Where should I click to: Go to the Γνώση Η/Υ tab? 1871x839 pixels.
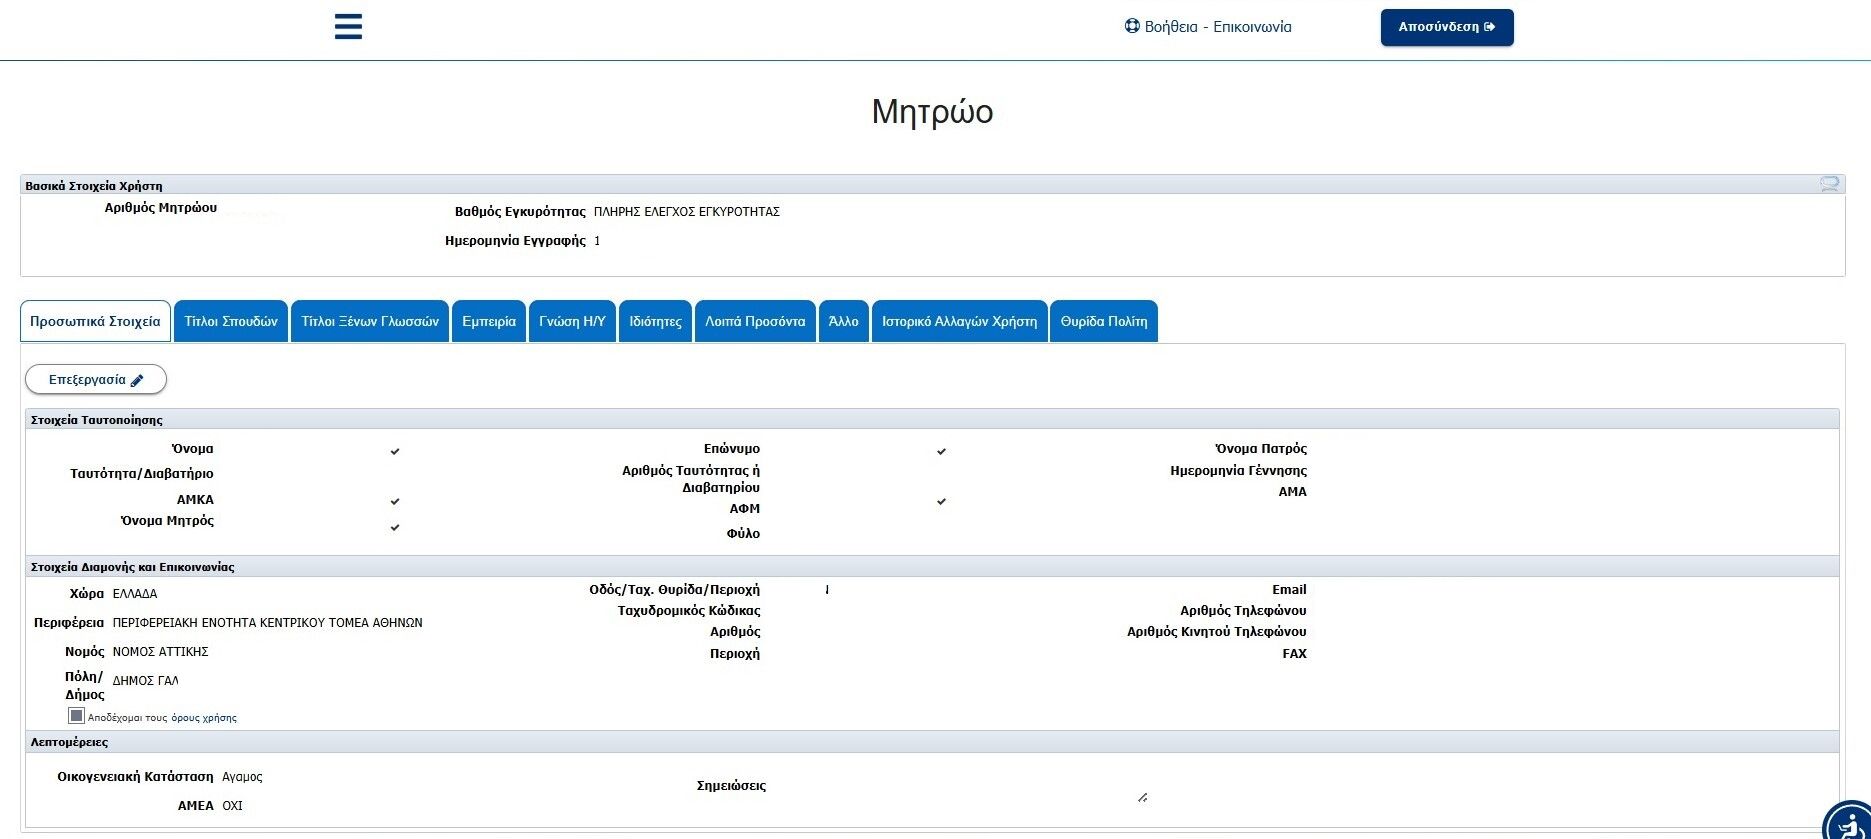pos(572,322)
